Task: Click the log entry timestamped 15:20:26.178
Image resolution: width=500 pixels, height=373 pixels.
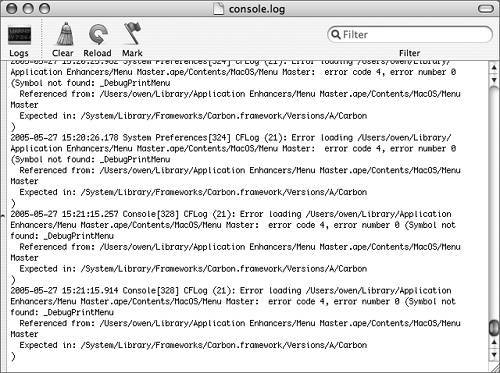Action: click(235, 170)
